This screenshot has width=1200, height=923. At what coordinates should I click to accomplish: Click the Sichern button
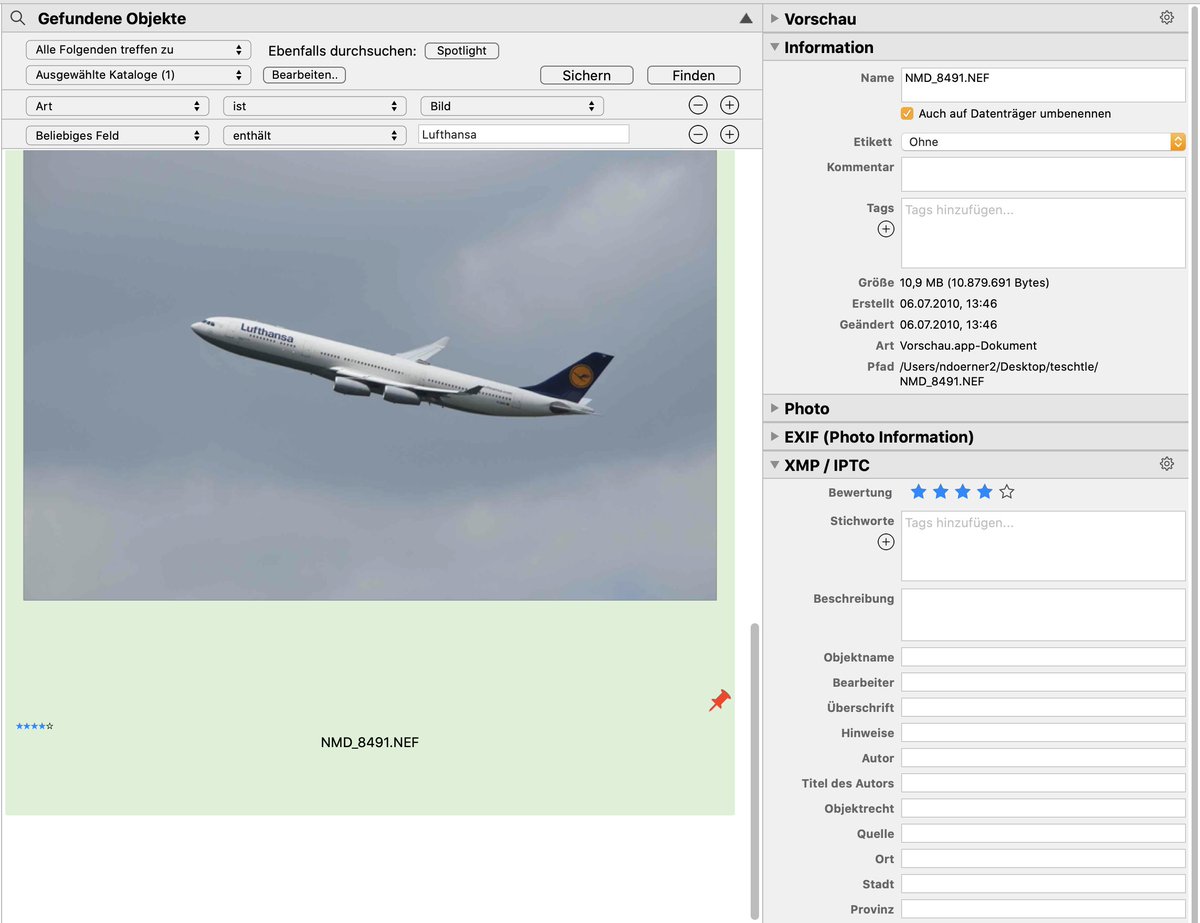click(587, 75)
